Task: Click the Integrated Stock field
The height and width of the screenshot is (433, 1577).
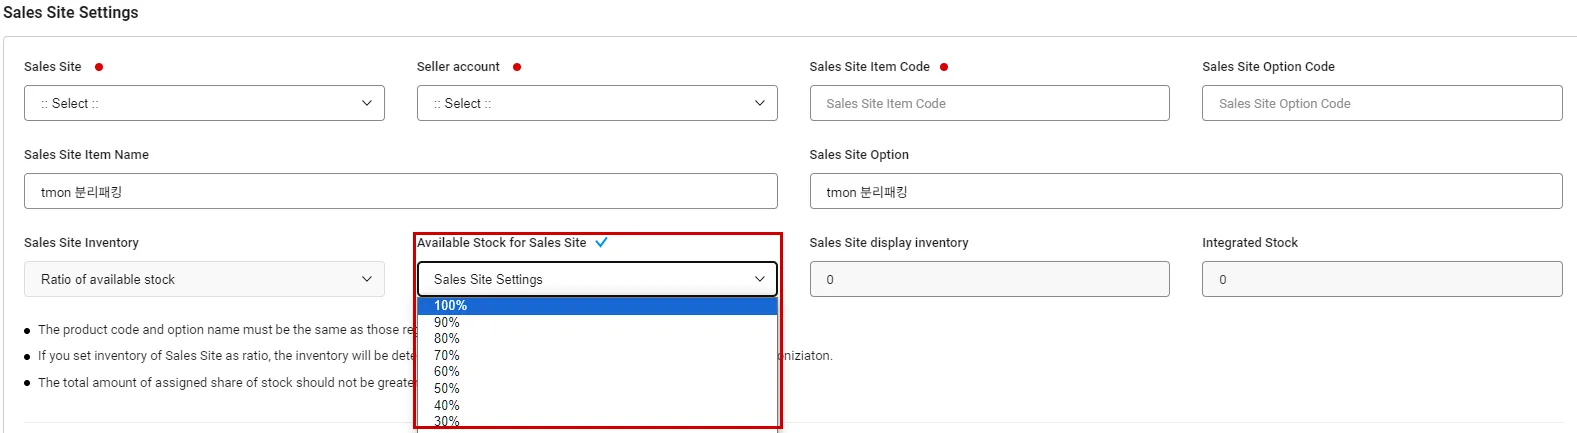Action: [x=1381, y=279]
